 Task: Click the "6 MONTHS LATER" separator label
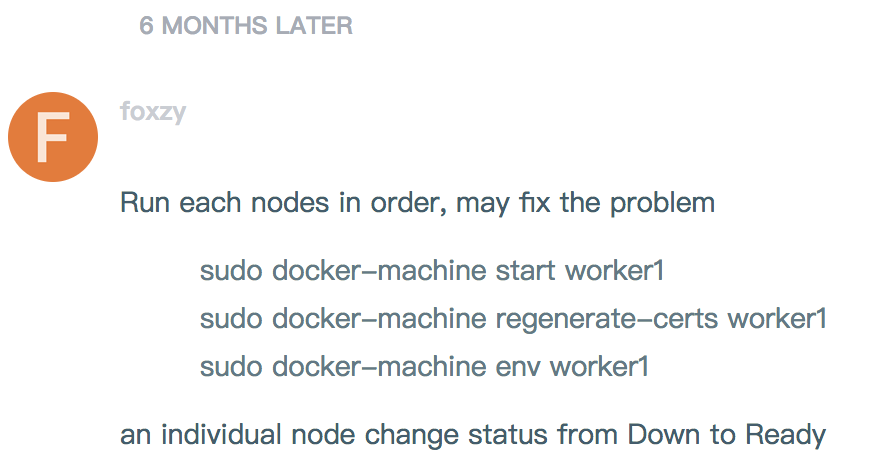tap(246, 26)
